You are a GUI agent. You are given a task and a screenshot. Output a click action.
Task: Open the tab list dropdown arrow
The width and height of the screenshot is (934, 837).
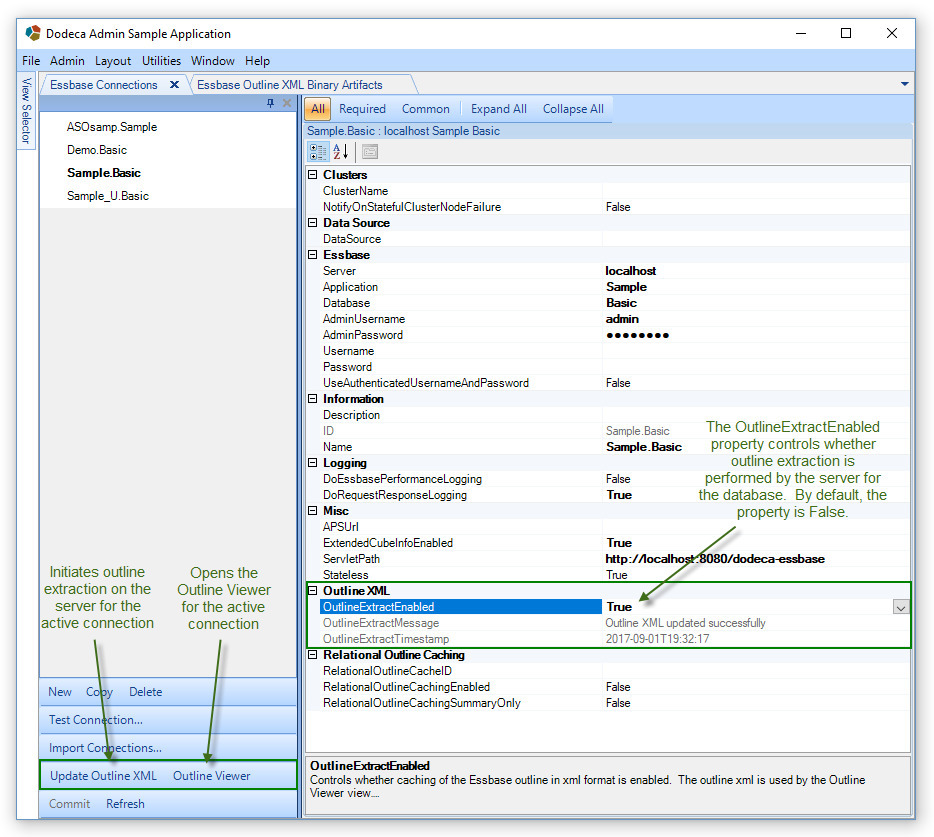[x=904, y=84]
